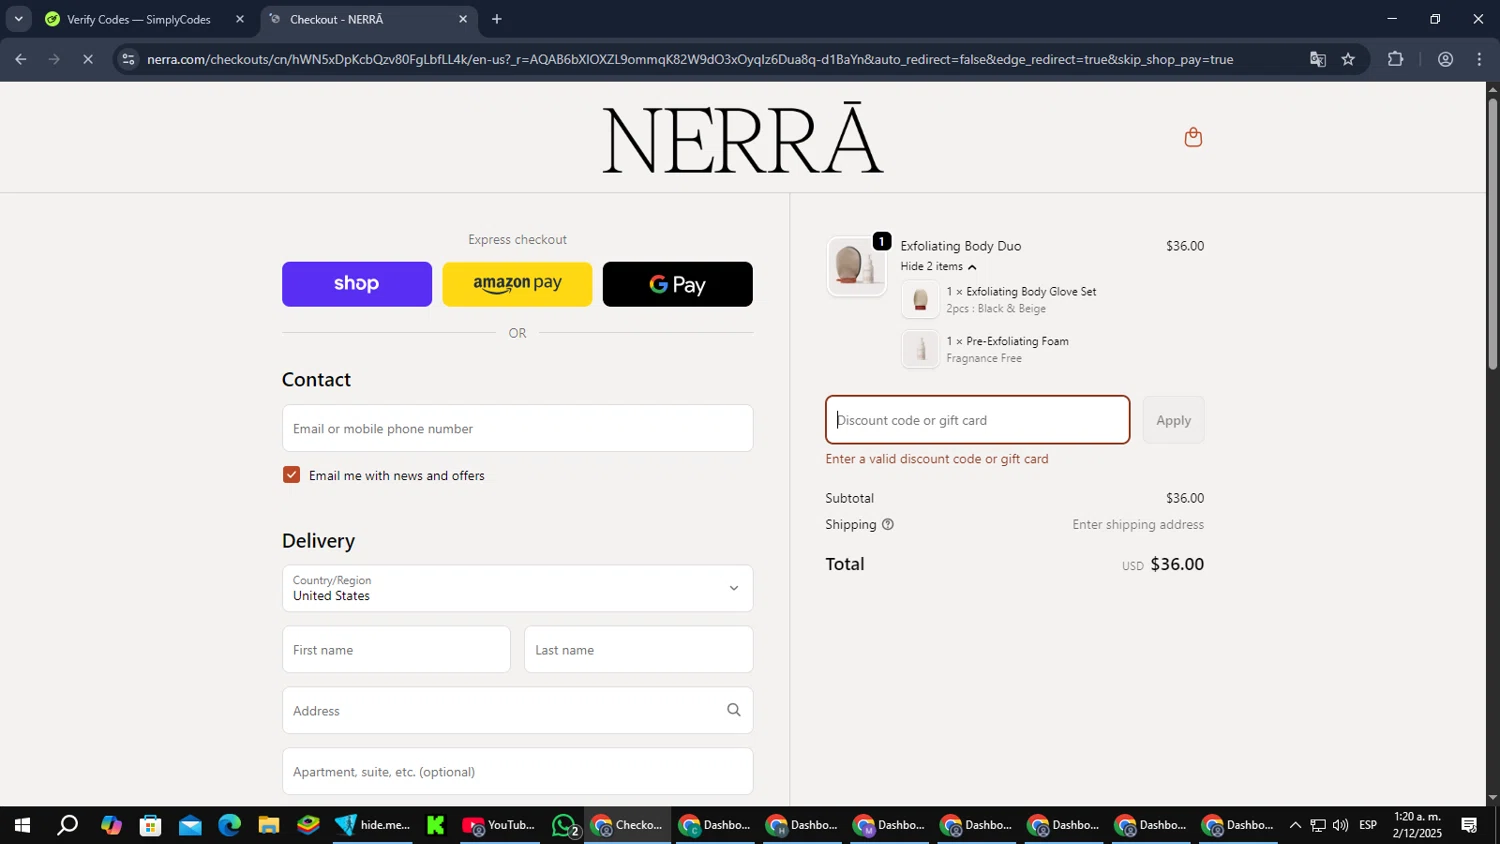The image size is (1500, 844).
Task: Open the YouTube taskbar window
Action: click(x=499, y=825)
